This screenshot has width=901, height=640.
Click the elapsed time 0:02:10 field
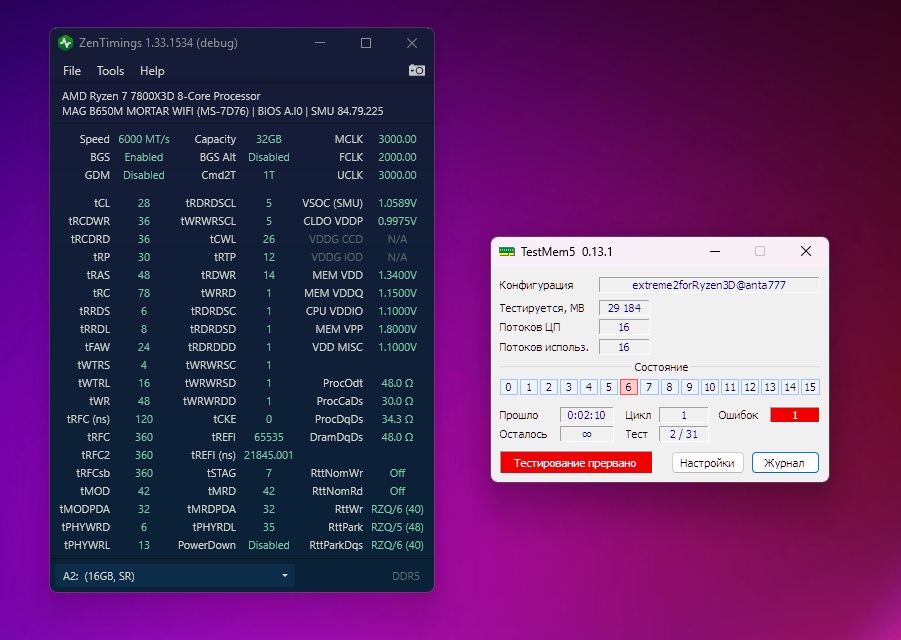coord(586,415)
